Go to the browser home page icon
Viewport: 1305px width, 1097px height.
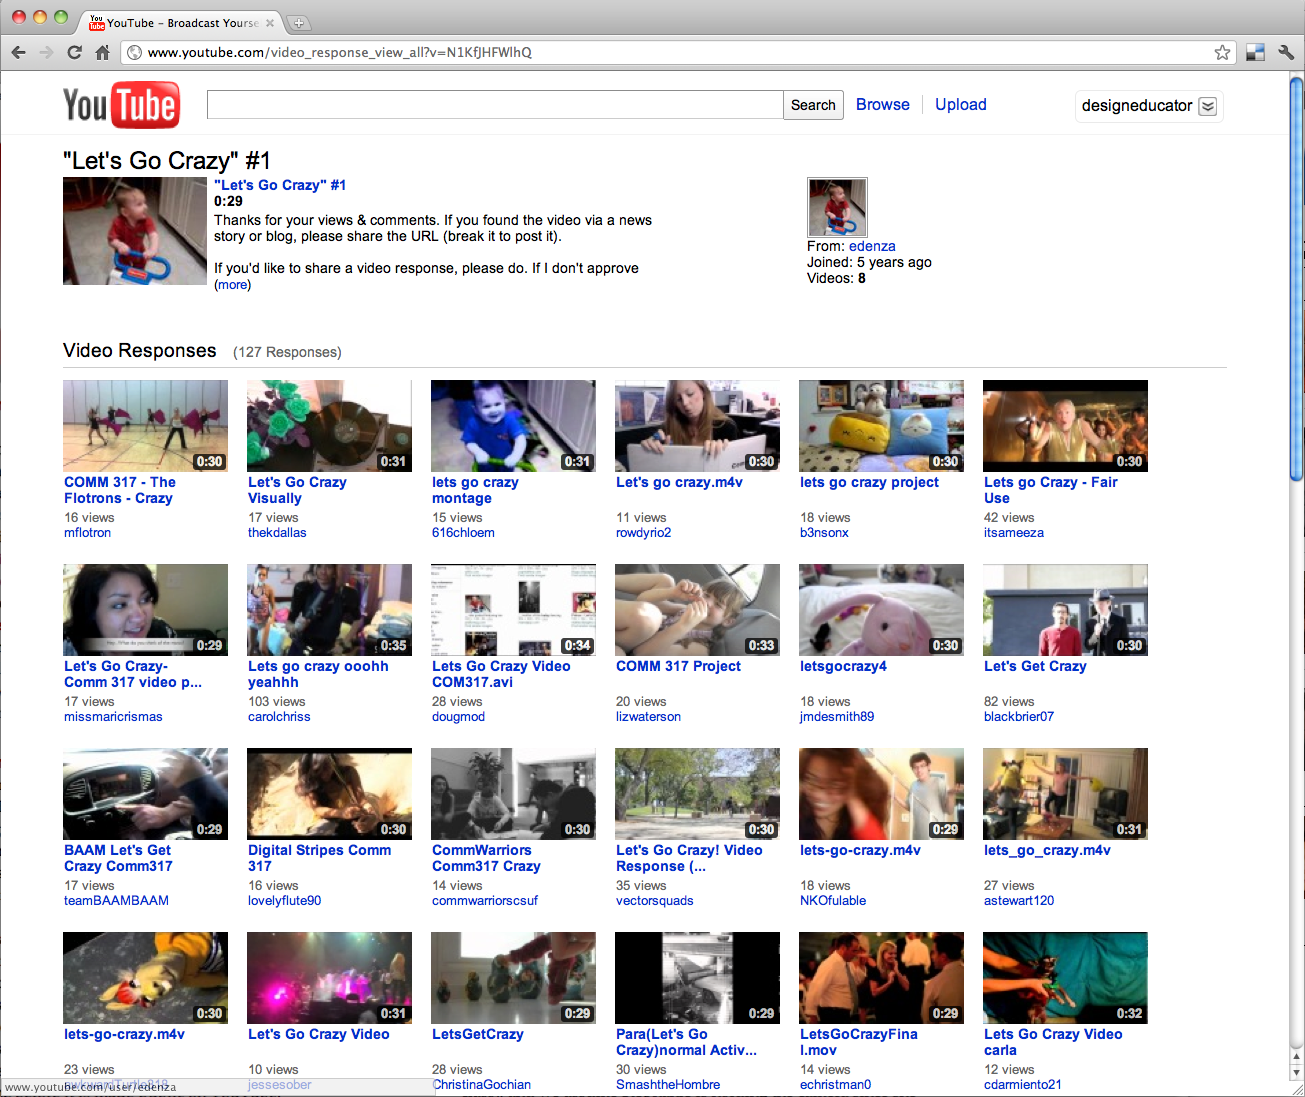102,53
